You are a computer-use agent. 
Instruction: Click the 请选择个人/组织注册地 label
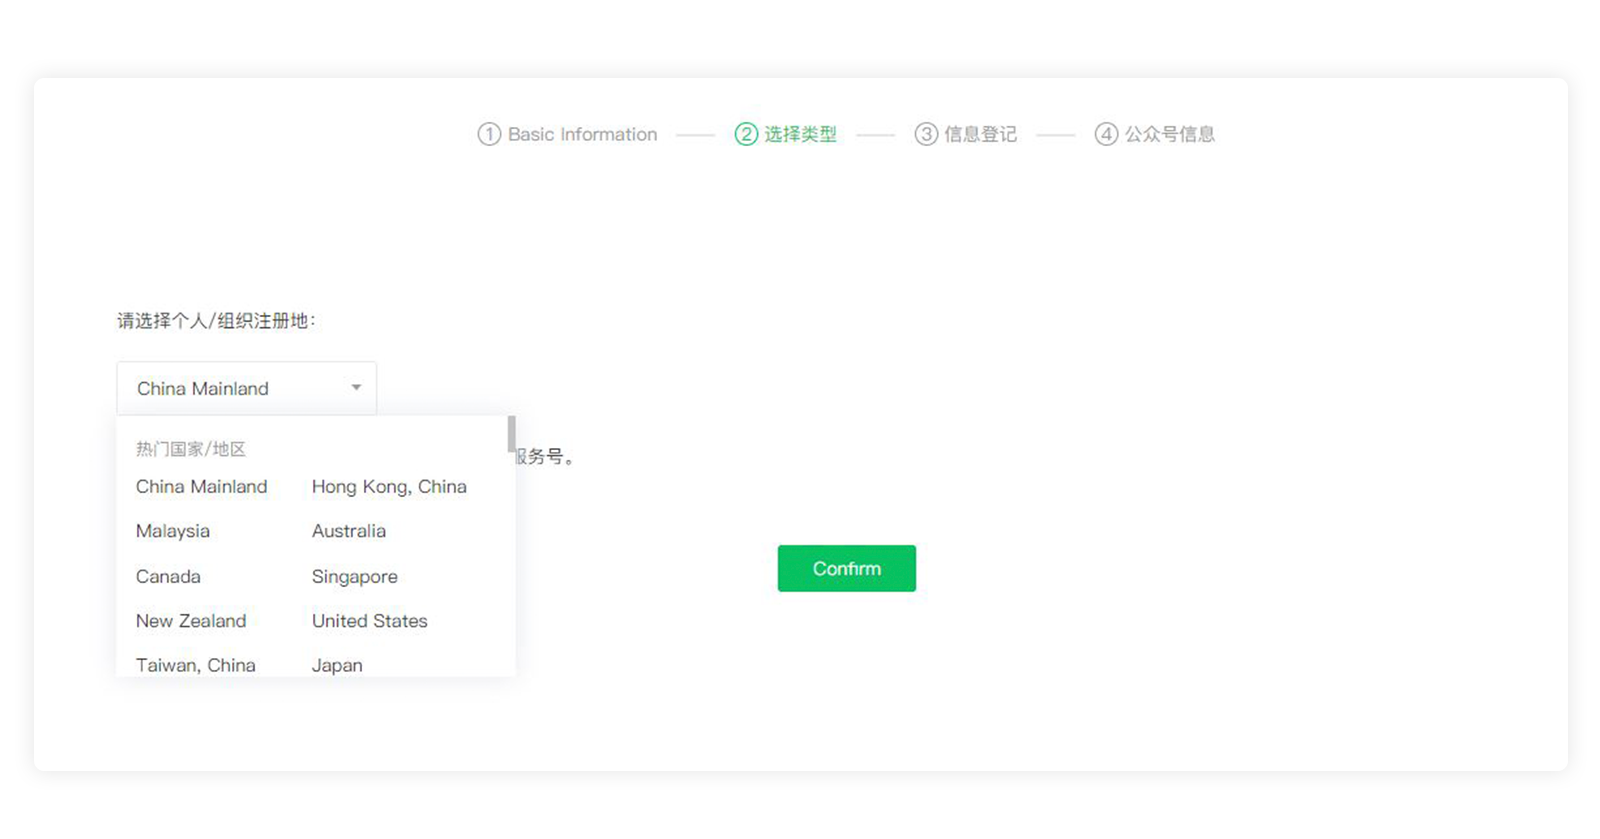216,321
